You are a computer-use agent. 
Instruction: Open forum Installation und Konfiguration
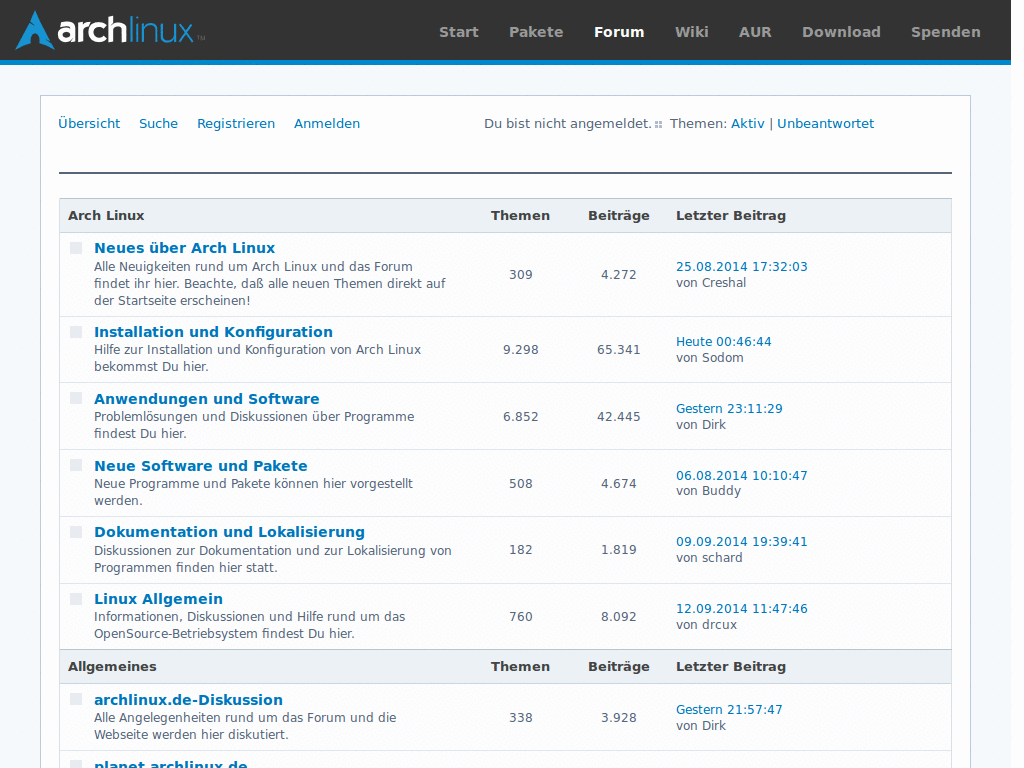(214, 332)
